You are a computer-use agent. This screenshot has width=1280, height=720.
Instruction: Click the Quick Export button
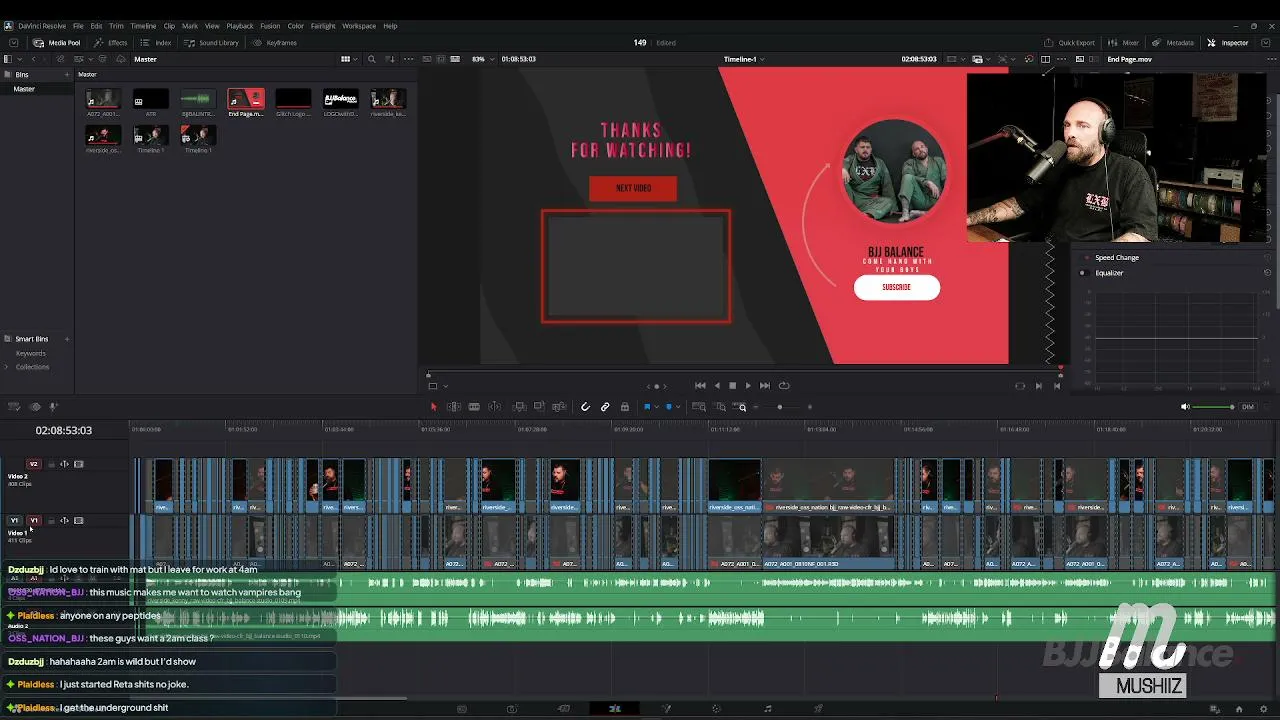coord(1069,43)
